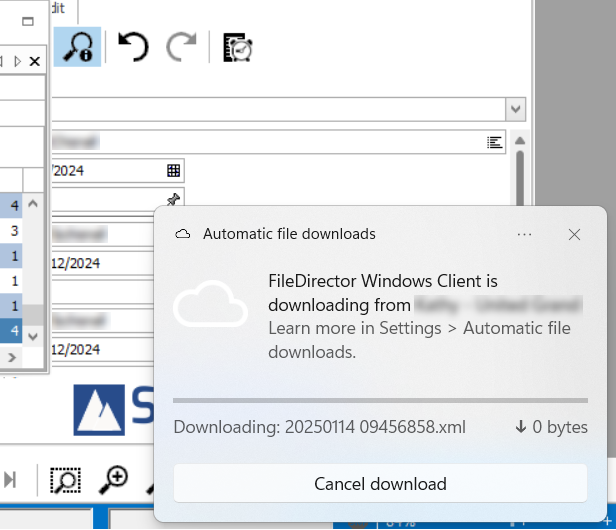
Task: Click list scroll down chevron
Action: point(33,336)
